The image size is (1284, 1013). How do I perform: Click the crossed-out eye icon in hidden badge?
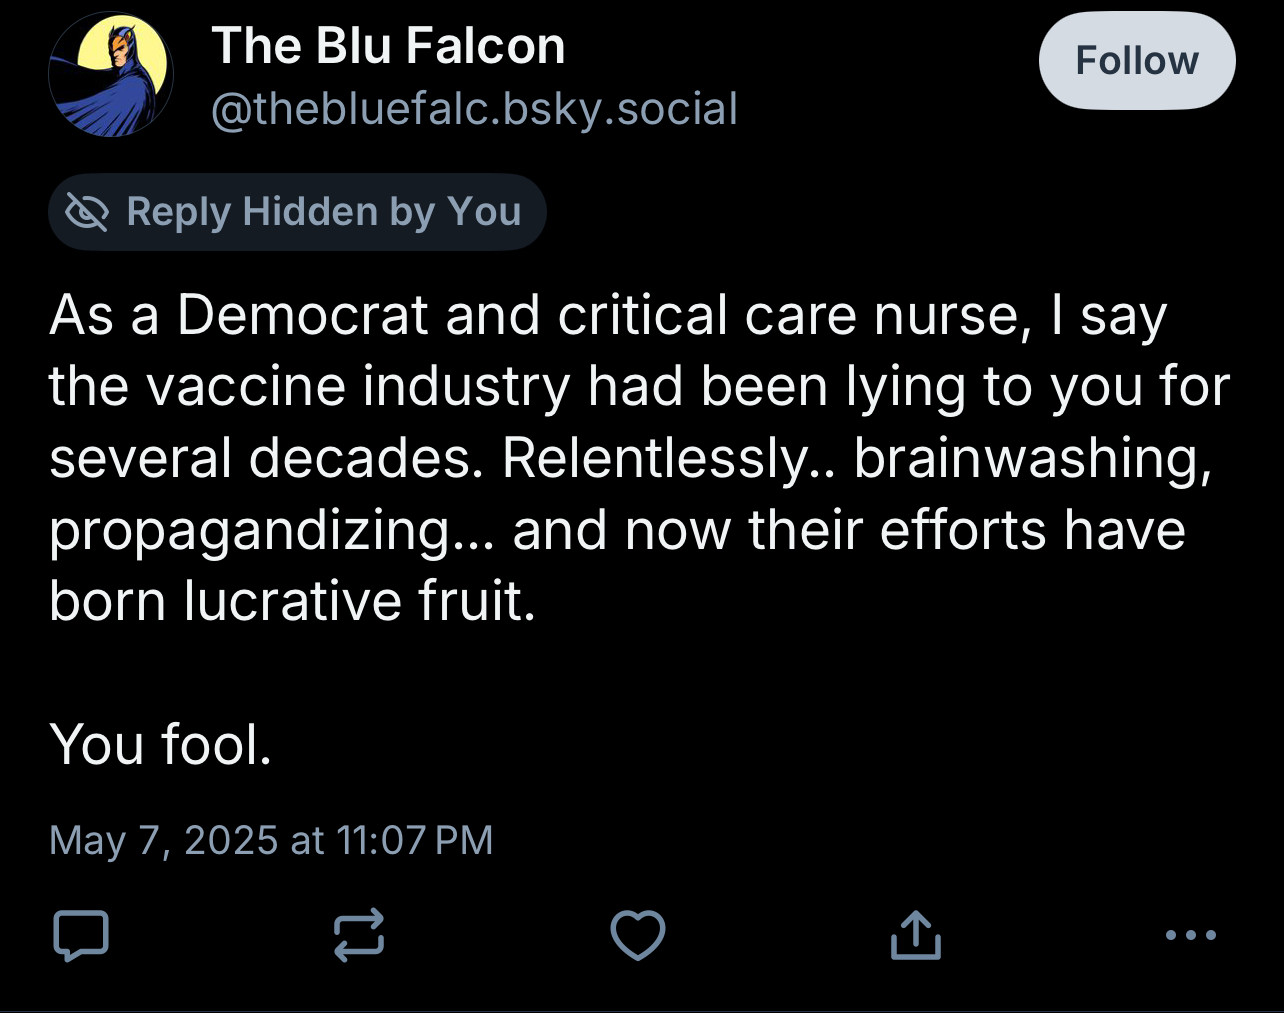87,212
